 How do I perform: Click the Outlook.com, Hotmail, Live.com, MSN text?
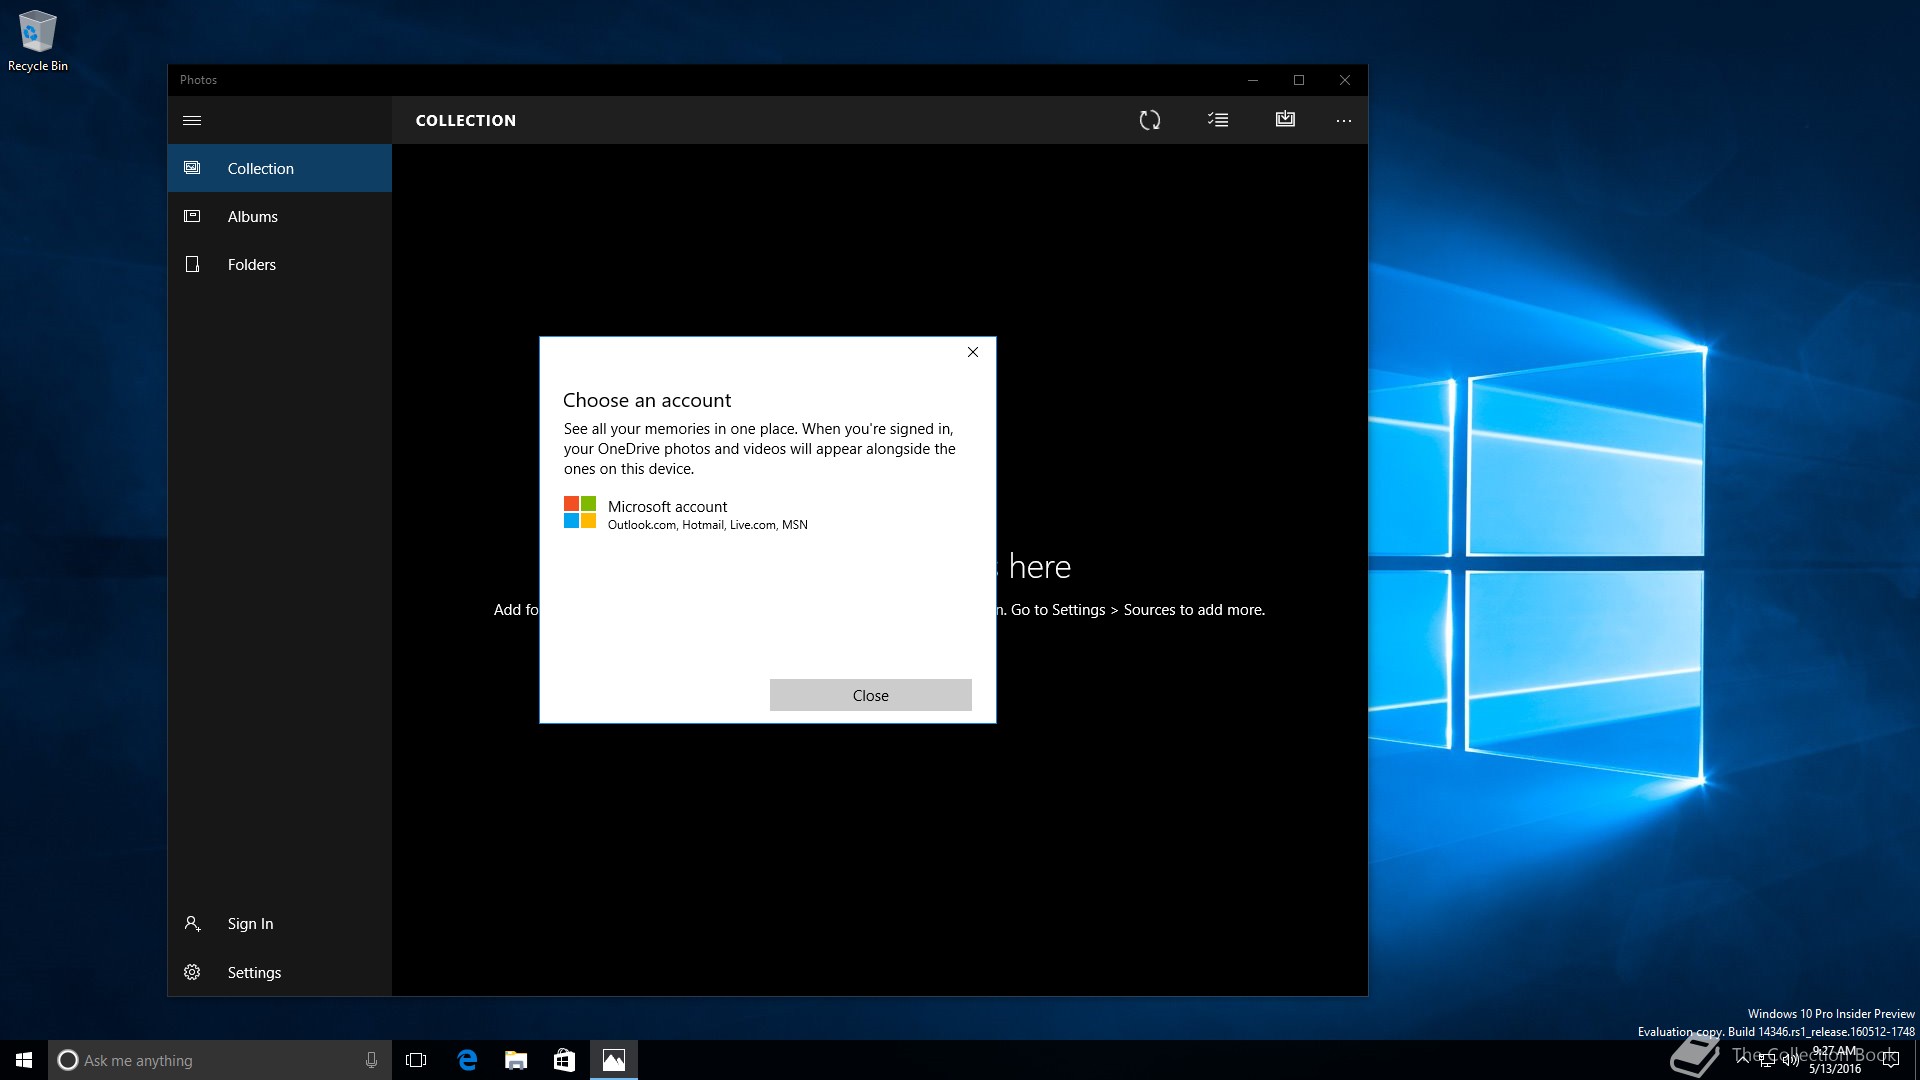(x=707, y=525)
